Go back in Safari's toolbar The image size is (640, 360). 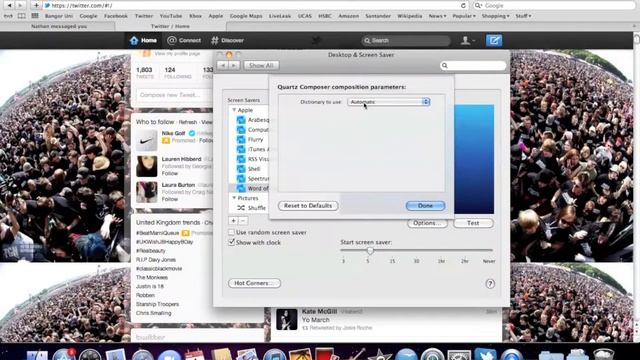click(9, 5)
